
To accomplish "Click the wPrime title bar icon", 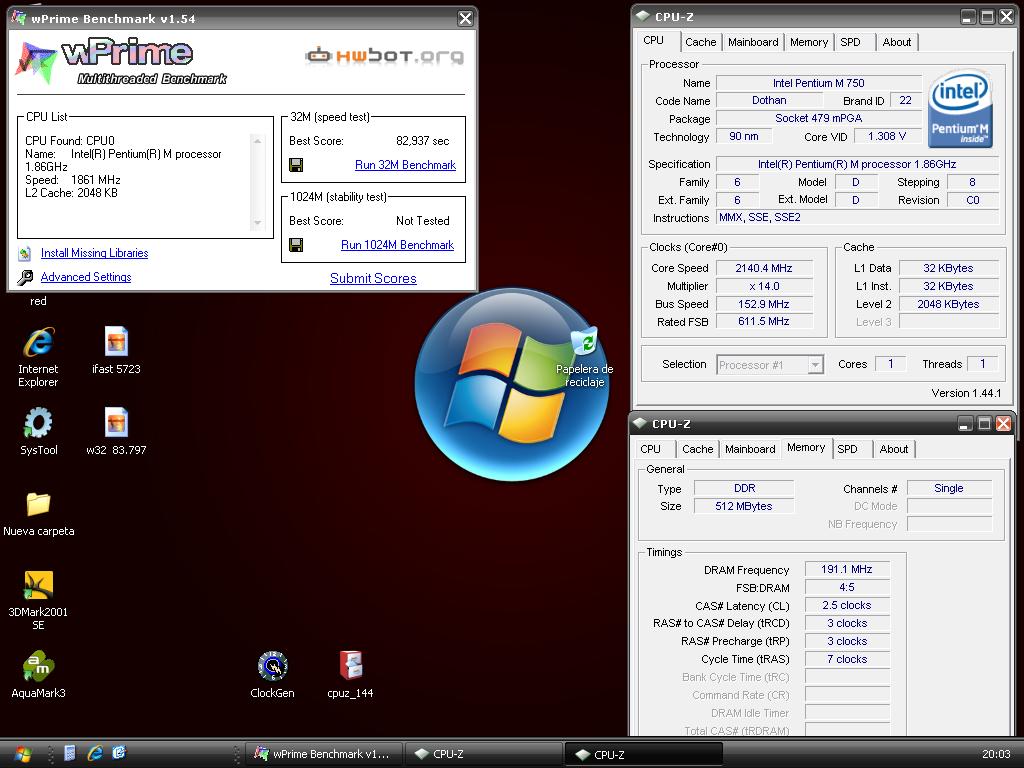I will coord(18,18).
